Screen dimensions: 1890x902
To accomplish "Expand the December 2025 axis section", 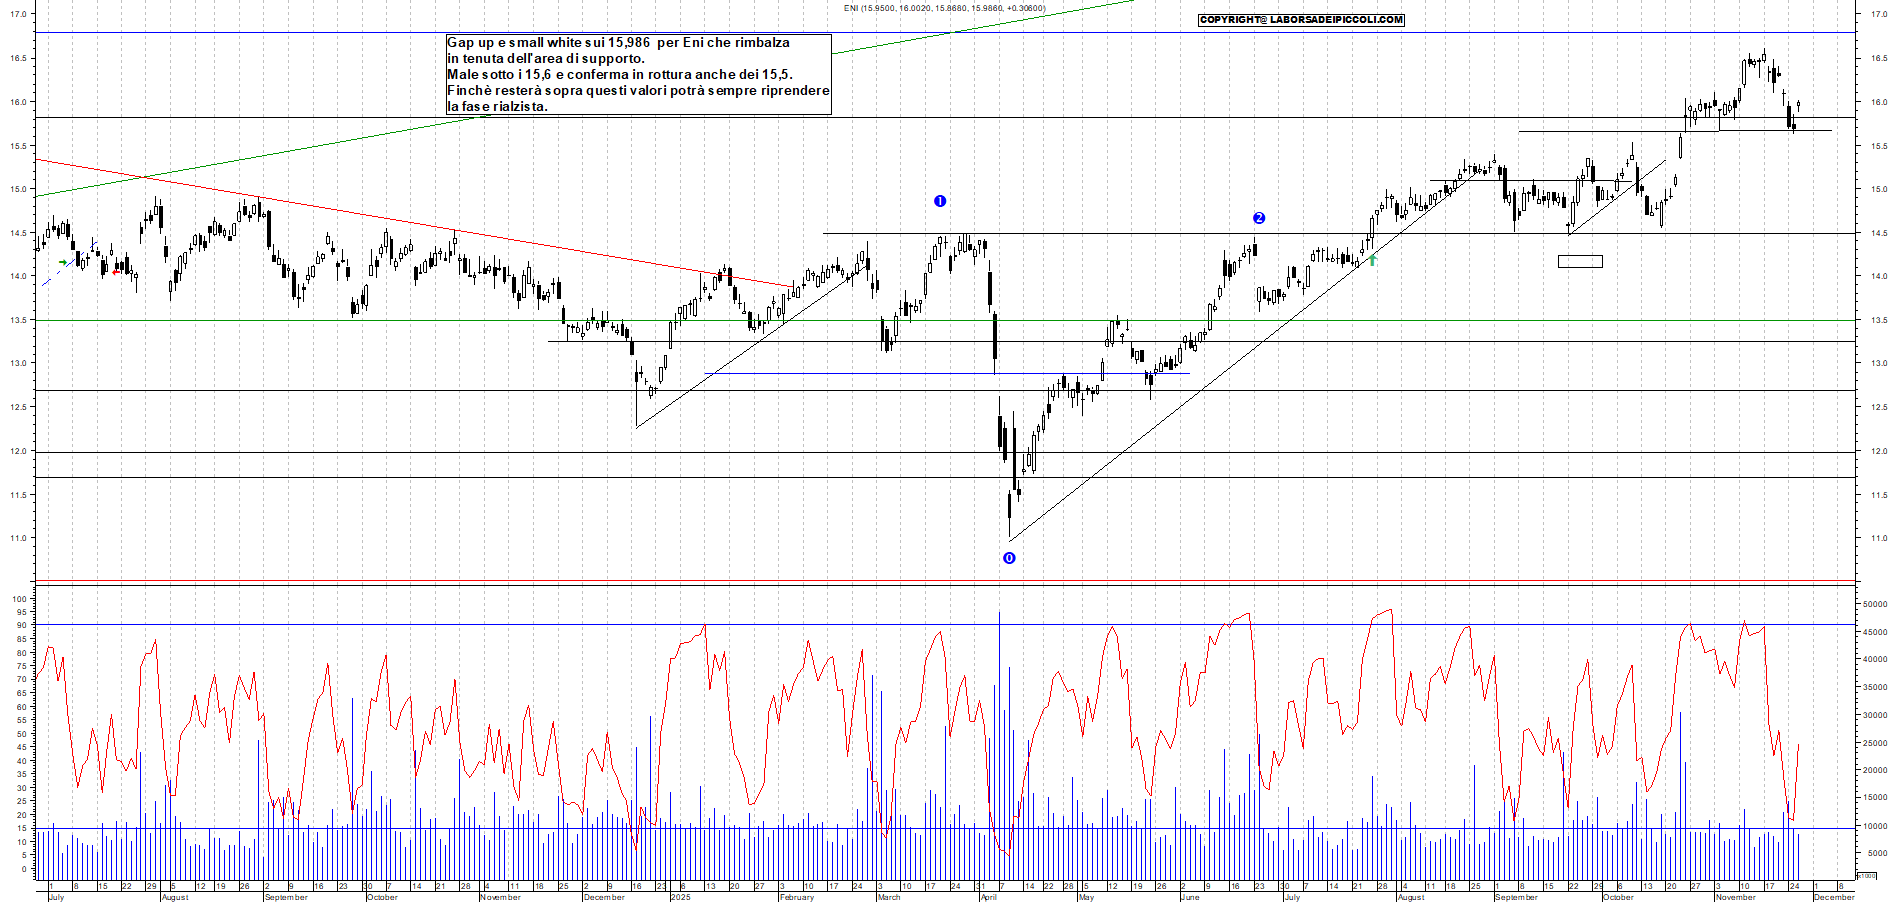I will 1833,895.
